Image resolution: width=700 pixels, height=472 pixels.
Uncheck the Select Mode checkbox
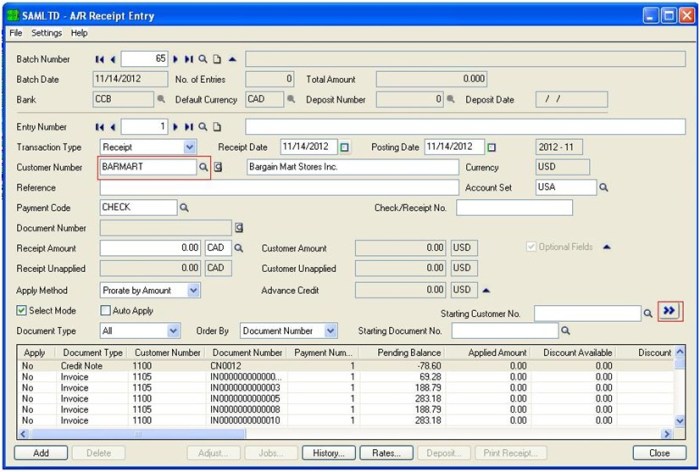click(x=22, y=311)
